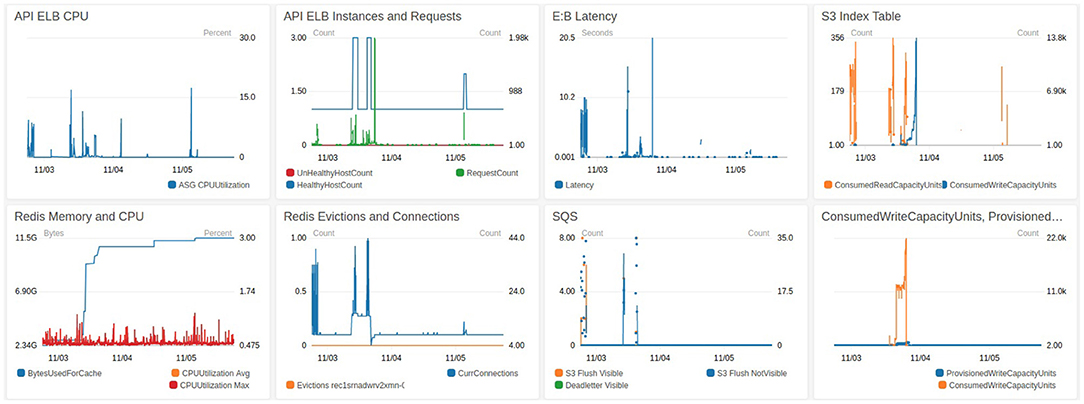Image resolution: width=1084 pixels, height=404 pixels.
Task: Open the Redis Evictions and Connections title
Action: pos(371,217)
